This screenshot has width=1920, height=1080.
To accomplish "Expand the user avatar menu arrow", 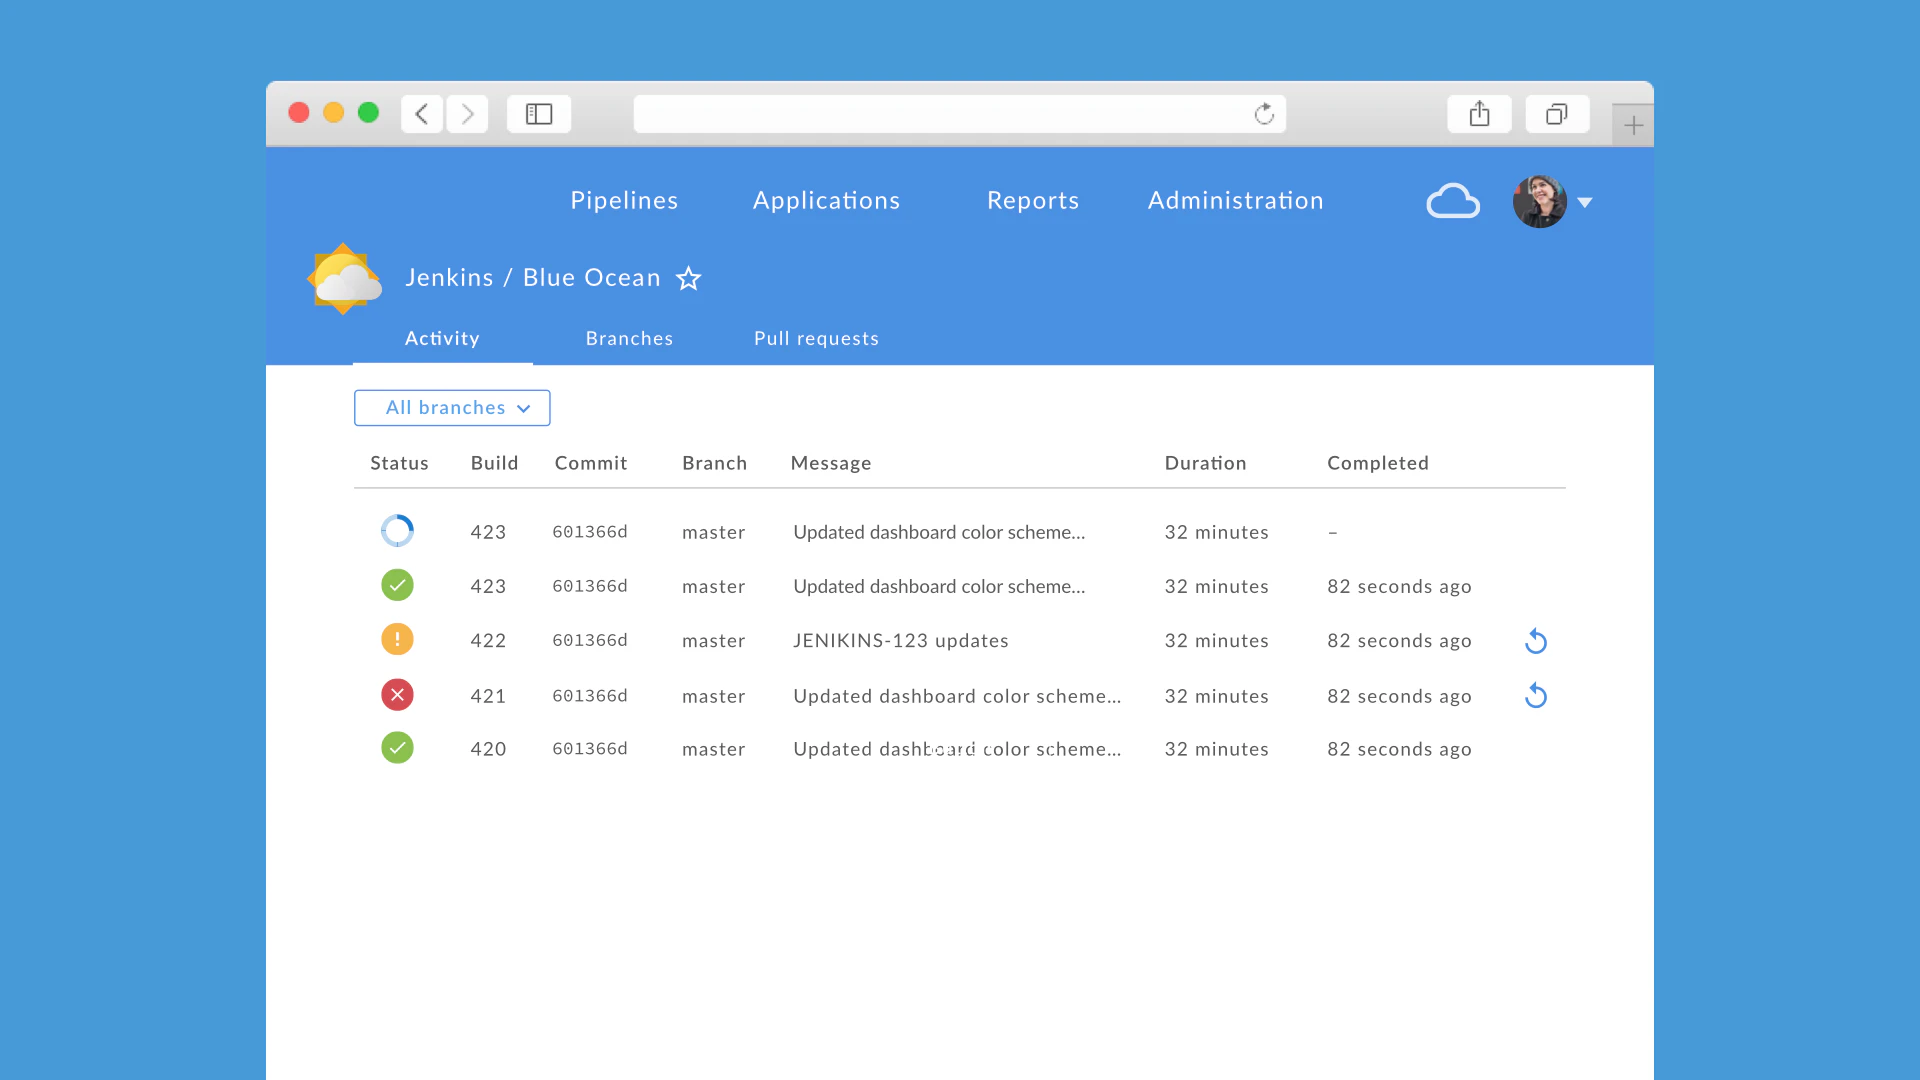I will [x=1585, y=202].
